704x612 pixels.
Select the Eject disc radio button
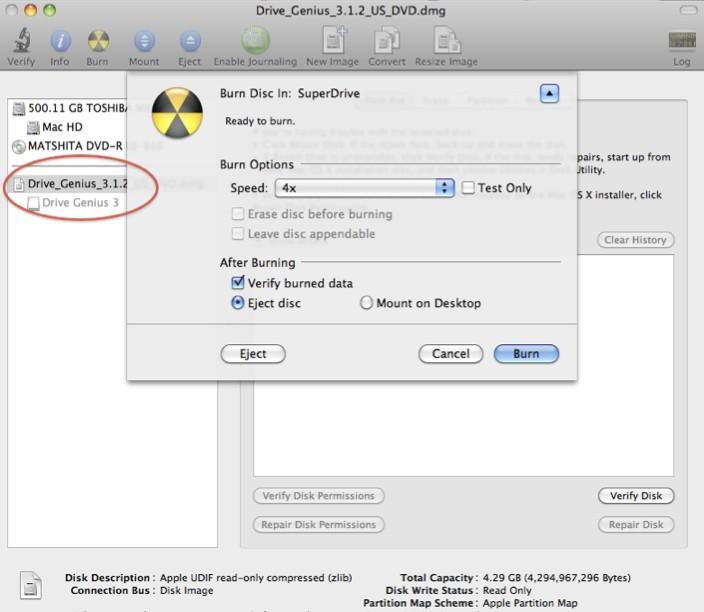(238, 303)
